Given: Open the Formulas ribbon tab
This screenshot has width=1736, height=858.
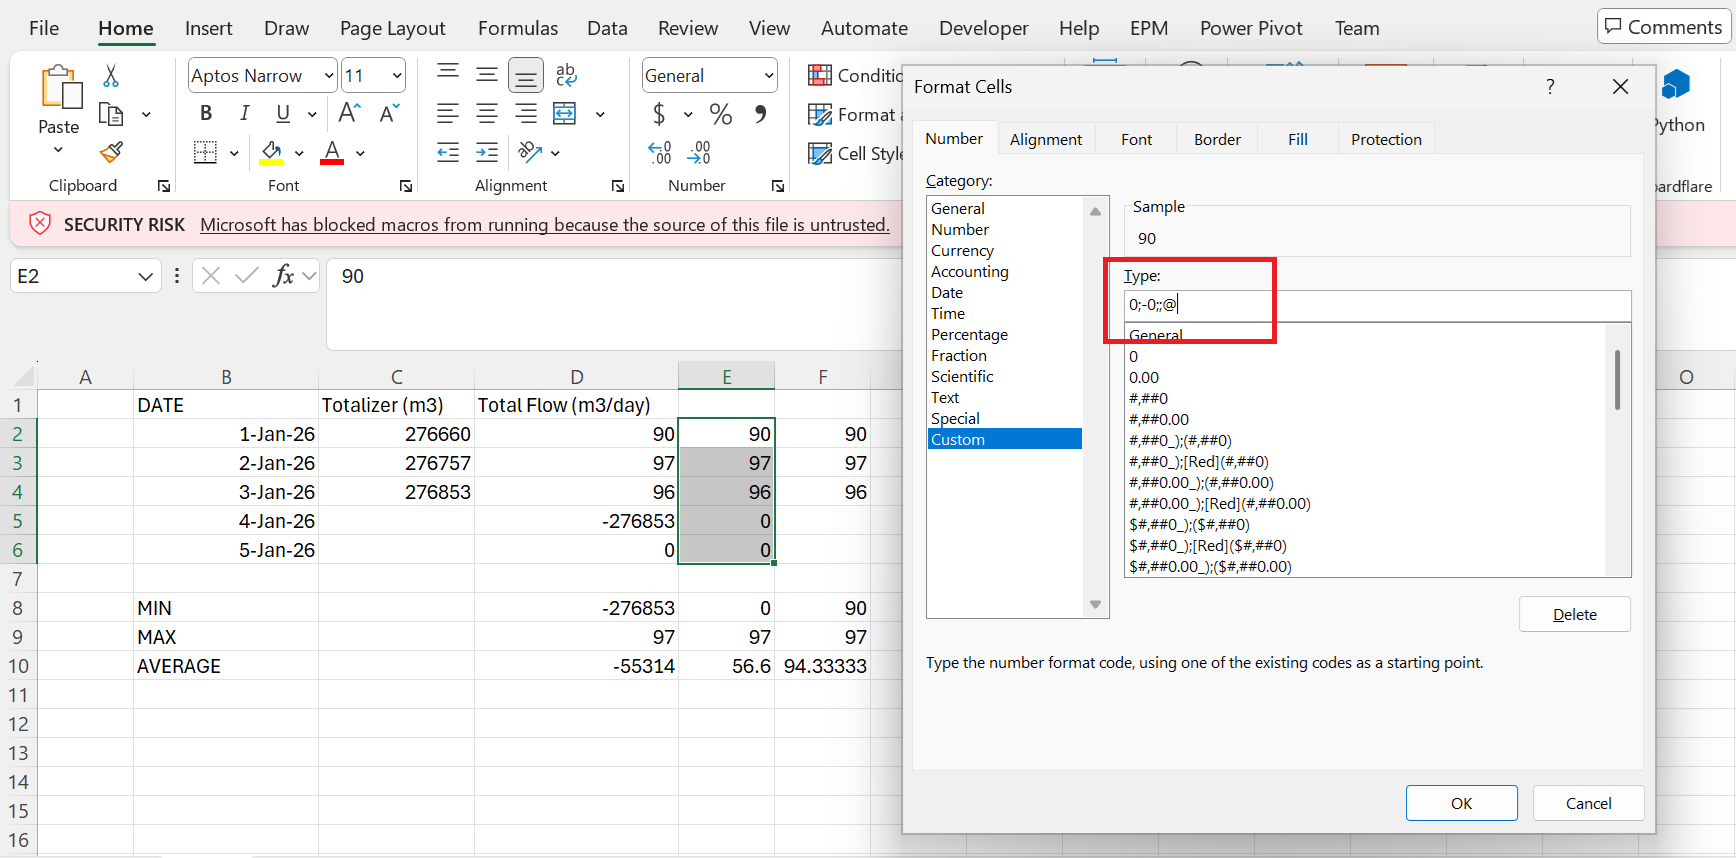Looking at the screenshot, I should pyautogui.click(x=518, y=28).
